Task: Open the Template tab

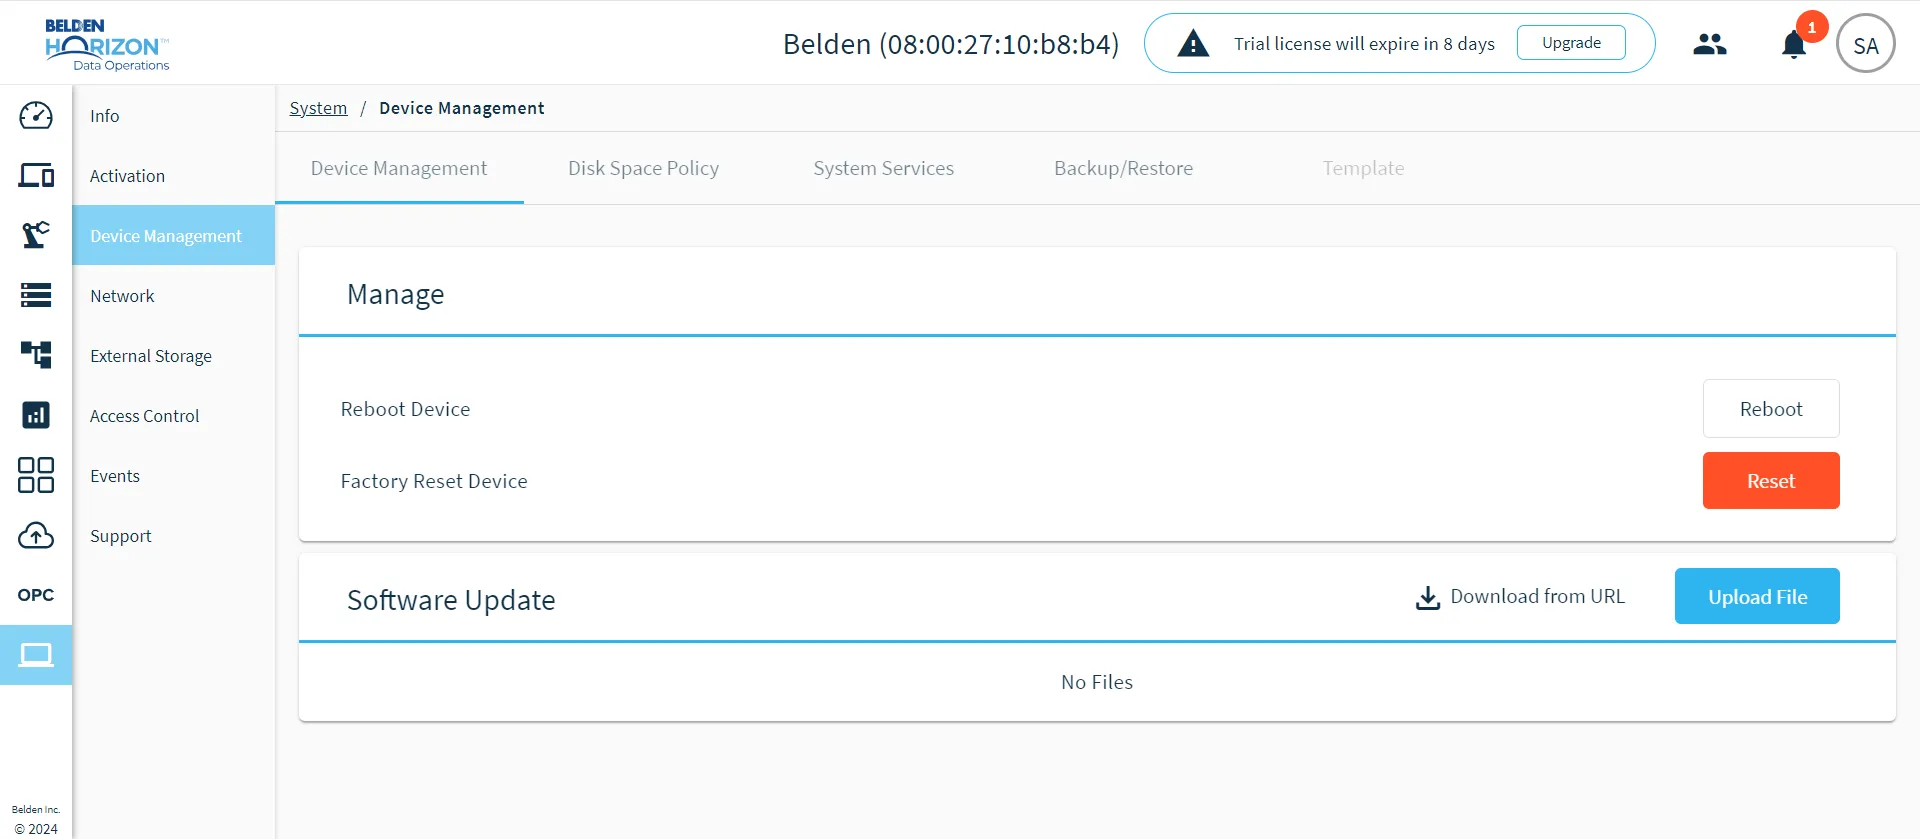Action: (1364, 168)
